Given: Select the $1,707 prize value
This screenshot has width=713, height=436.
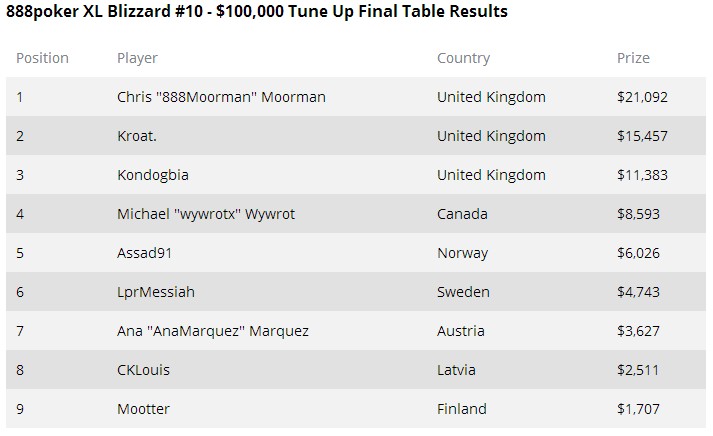Looking at the screenshot, I should [x=638, y=409].
